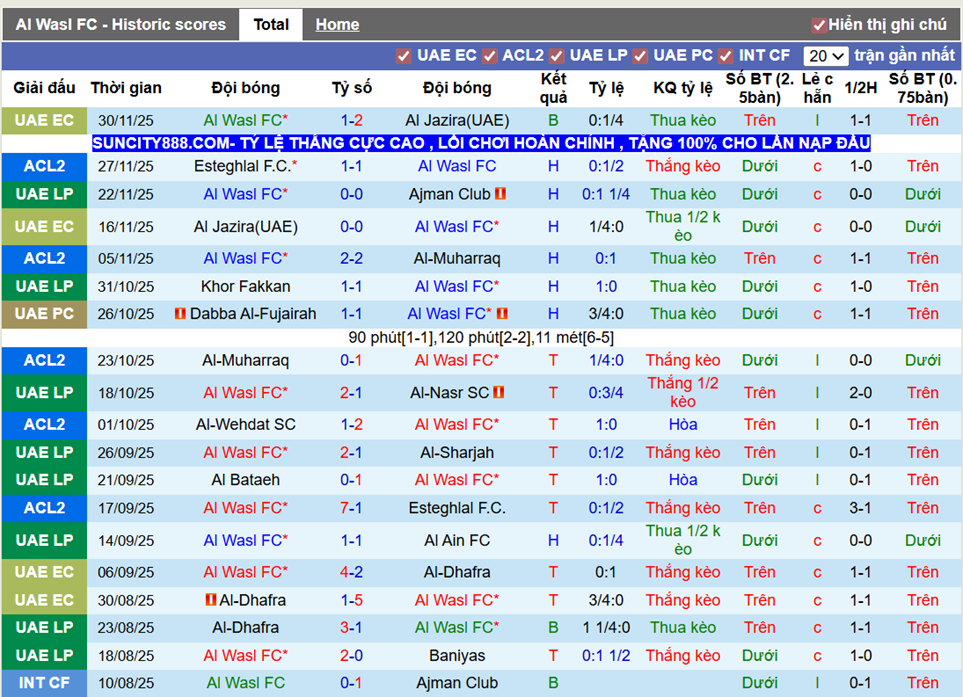This screenshot has height=697, width=963.
Task: Click the 1-2 score of 30/11/25 match
Action: [x=352, y=120]
